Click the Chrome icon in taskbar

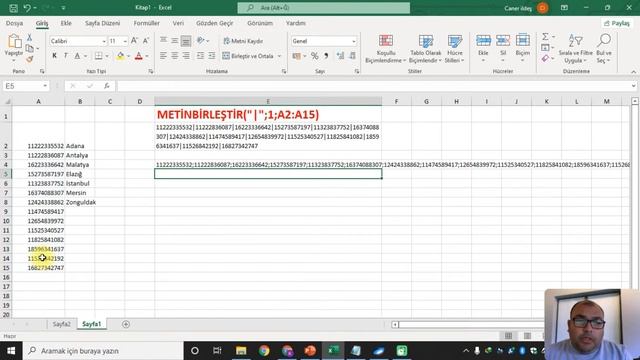coord(264,351)
